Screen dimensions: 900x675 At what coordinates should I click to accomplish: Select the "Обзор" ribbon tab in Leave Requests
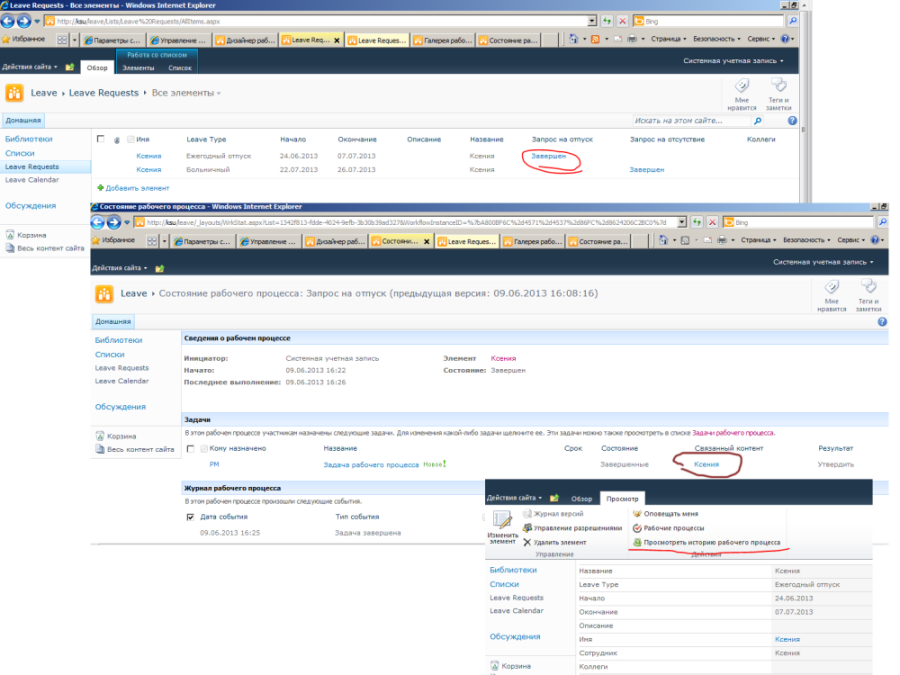click(97, 68)
